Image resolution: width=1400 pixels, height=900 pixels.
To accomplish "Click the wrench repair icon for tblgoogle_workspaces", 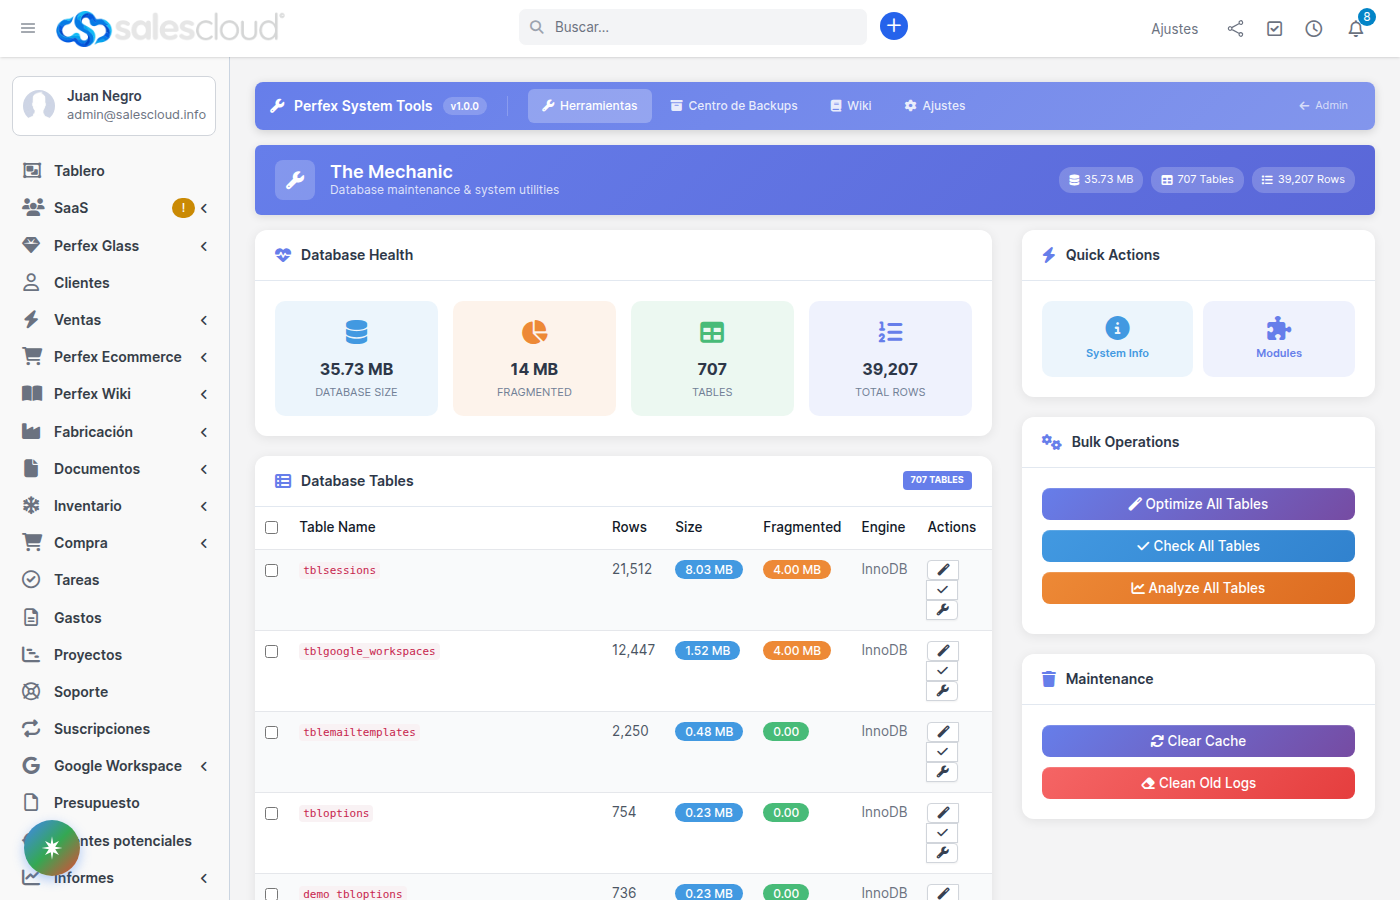I will (x=942, y=691).
